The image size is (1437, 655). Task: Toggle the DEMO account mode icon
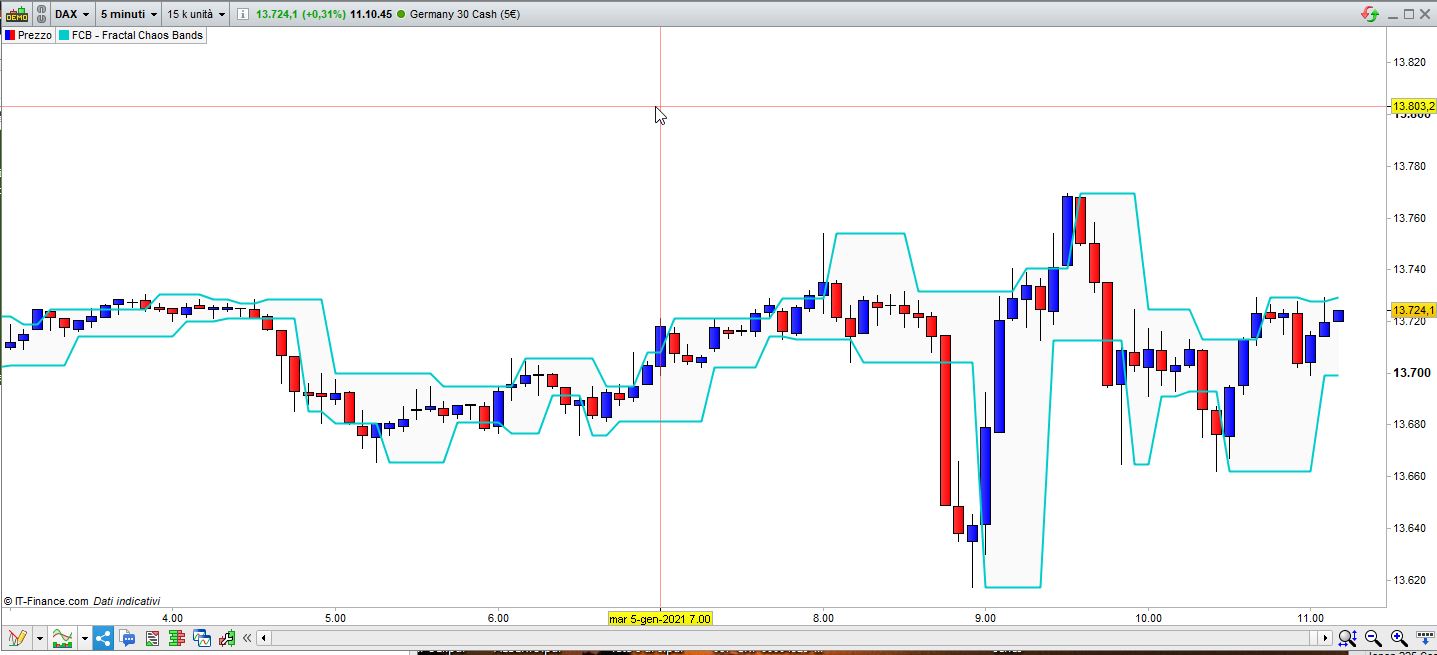click(17, 14)
